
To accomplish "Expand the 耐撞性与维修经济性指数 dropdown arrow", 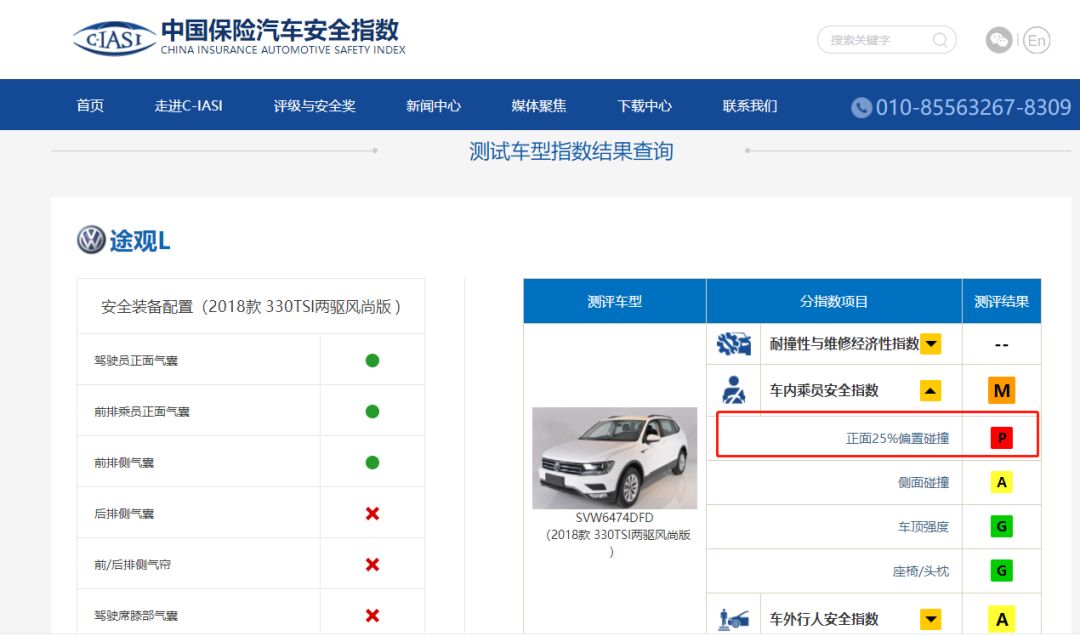I will point(931,344).
